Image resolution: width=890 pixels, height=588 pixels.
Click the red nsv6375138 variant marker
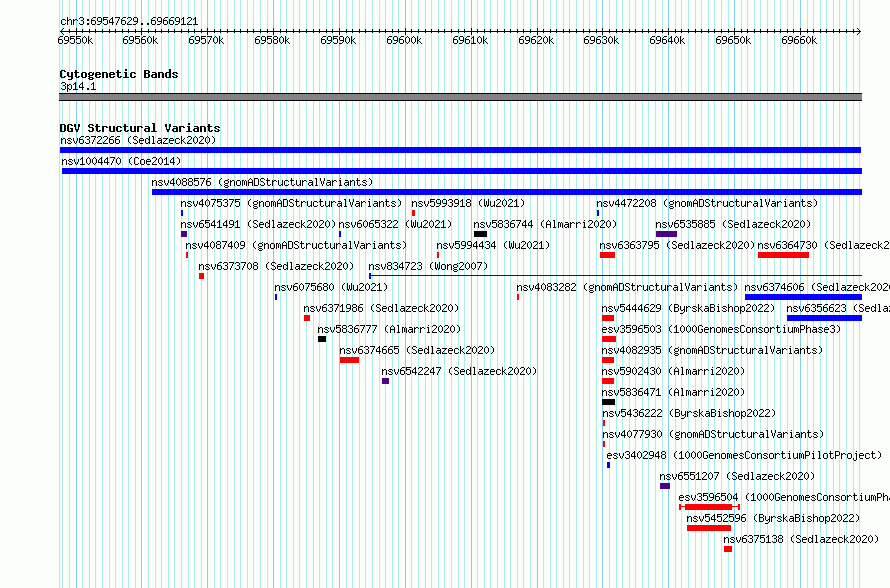pyautogui.click(x=728, y=549)
